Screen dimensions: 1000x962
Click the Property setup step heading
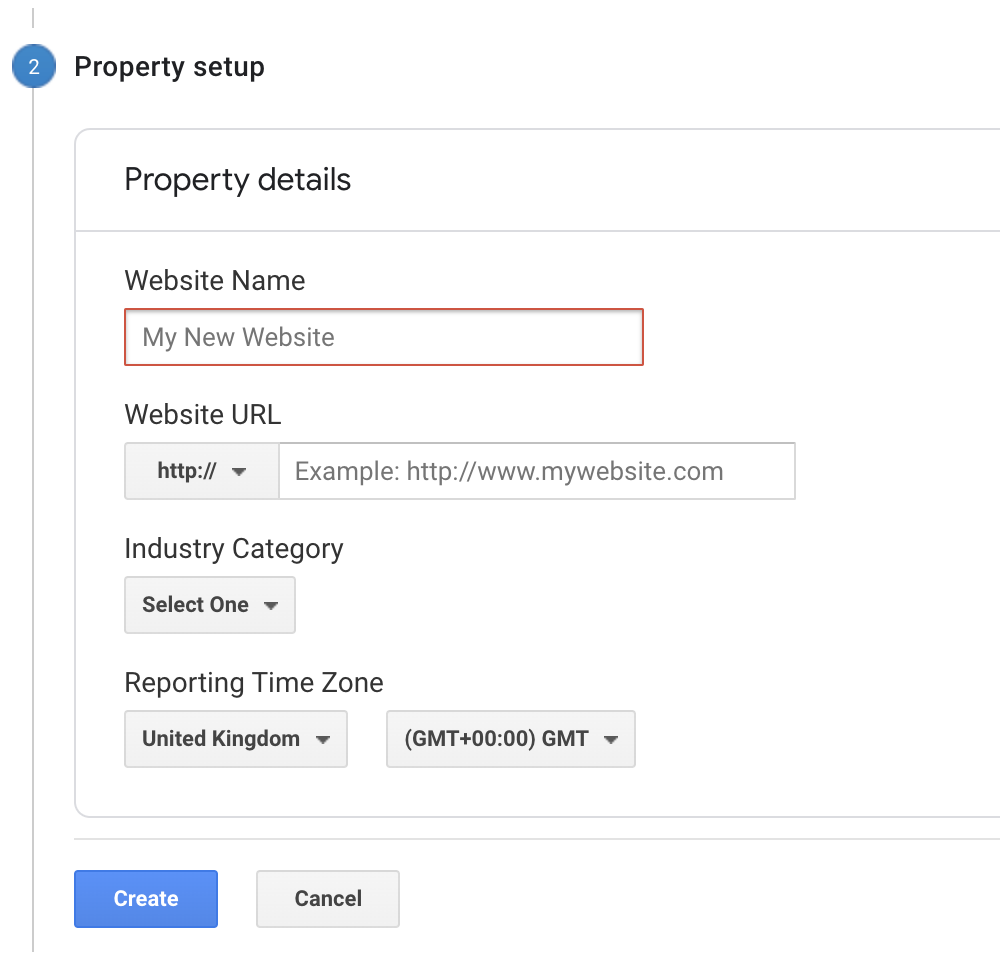(x=169, y=68)
